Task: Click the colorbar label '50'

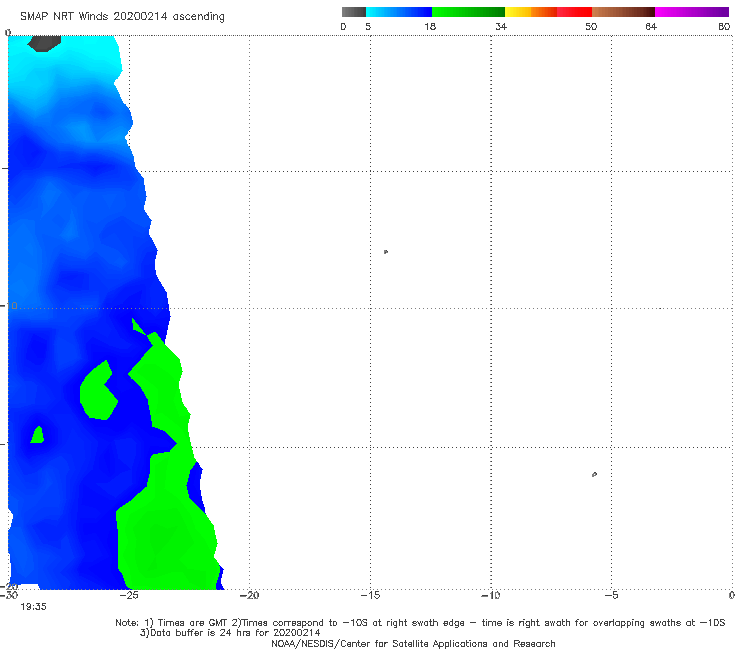Action: (591, 27)
